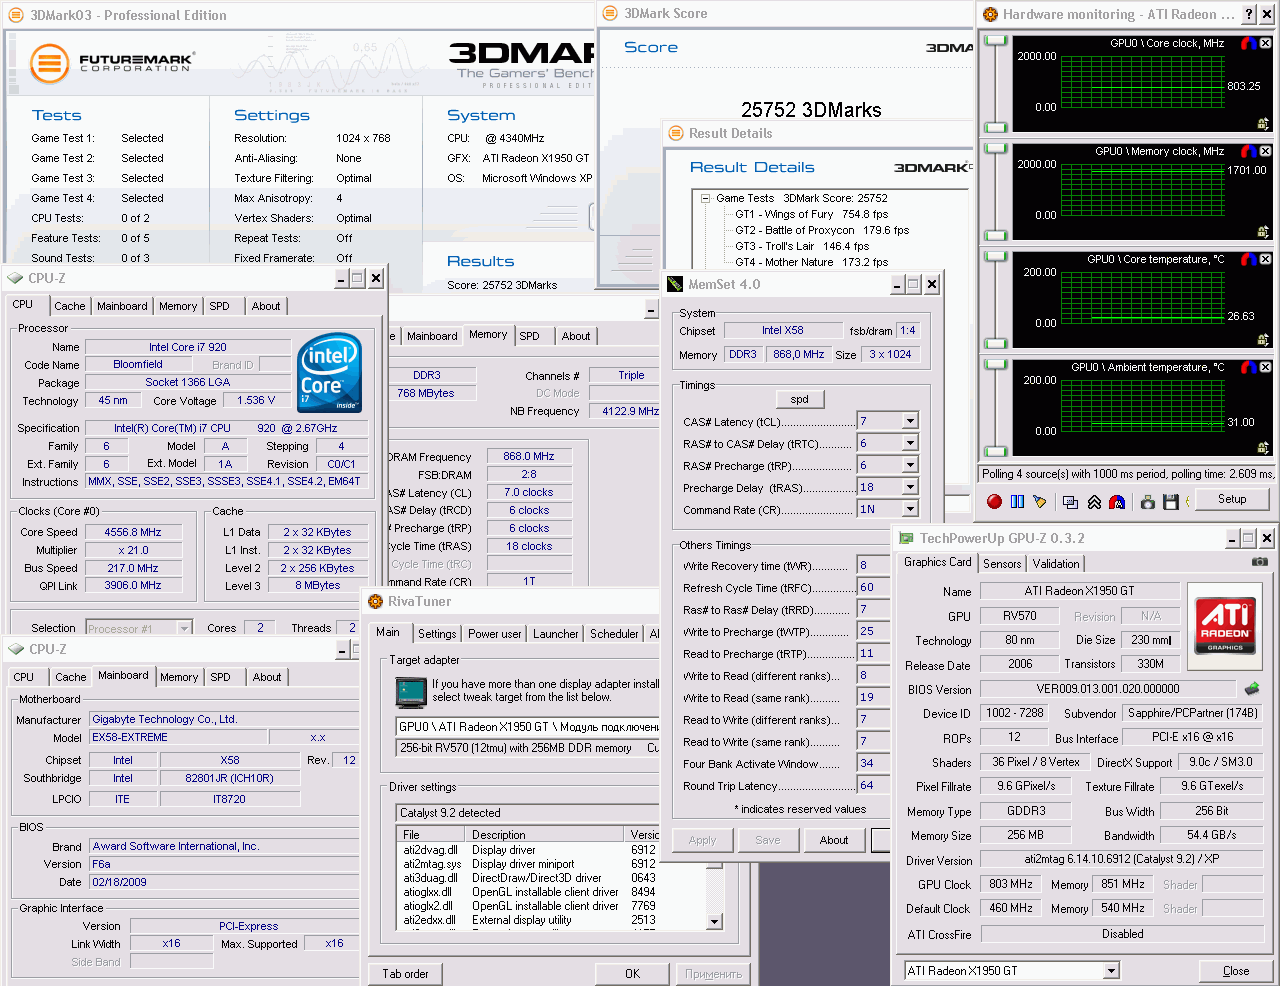Screen dimensions: 1280x986
Task: Open graph options icon on the Core clock graph
Action: (1264, 124)
